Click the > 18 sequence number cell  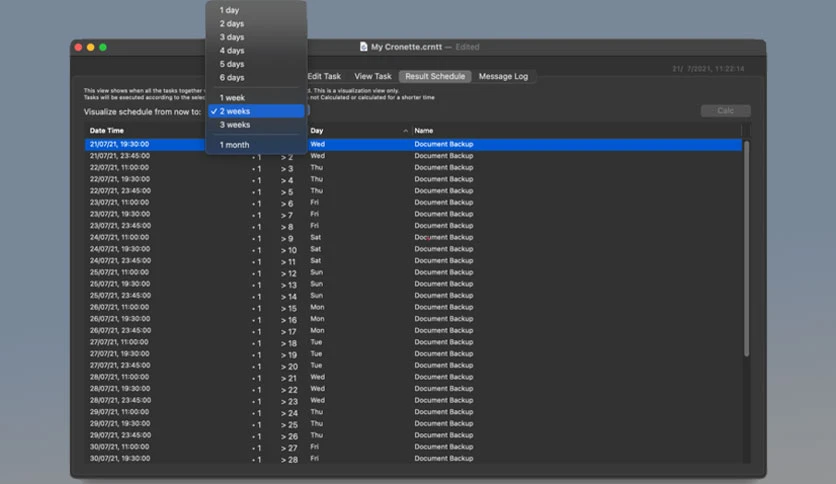tap(289, 343)
